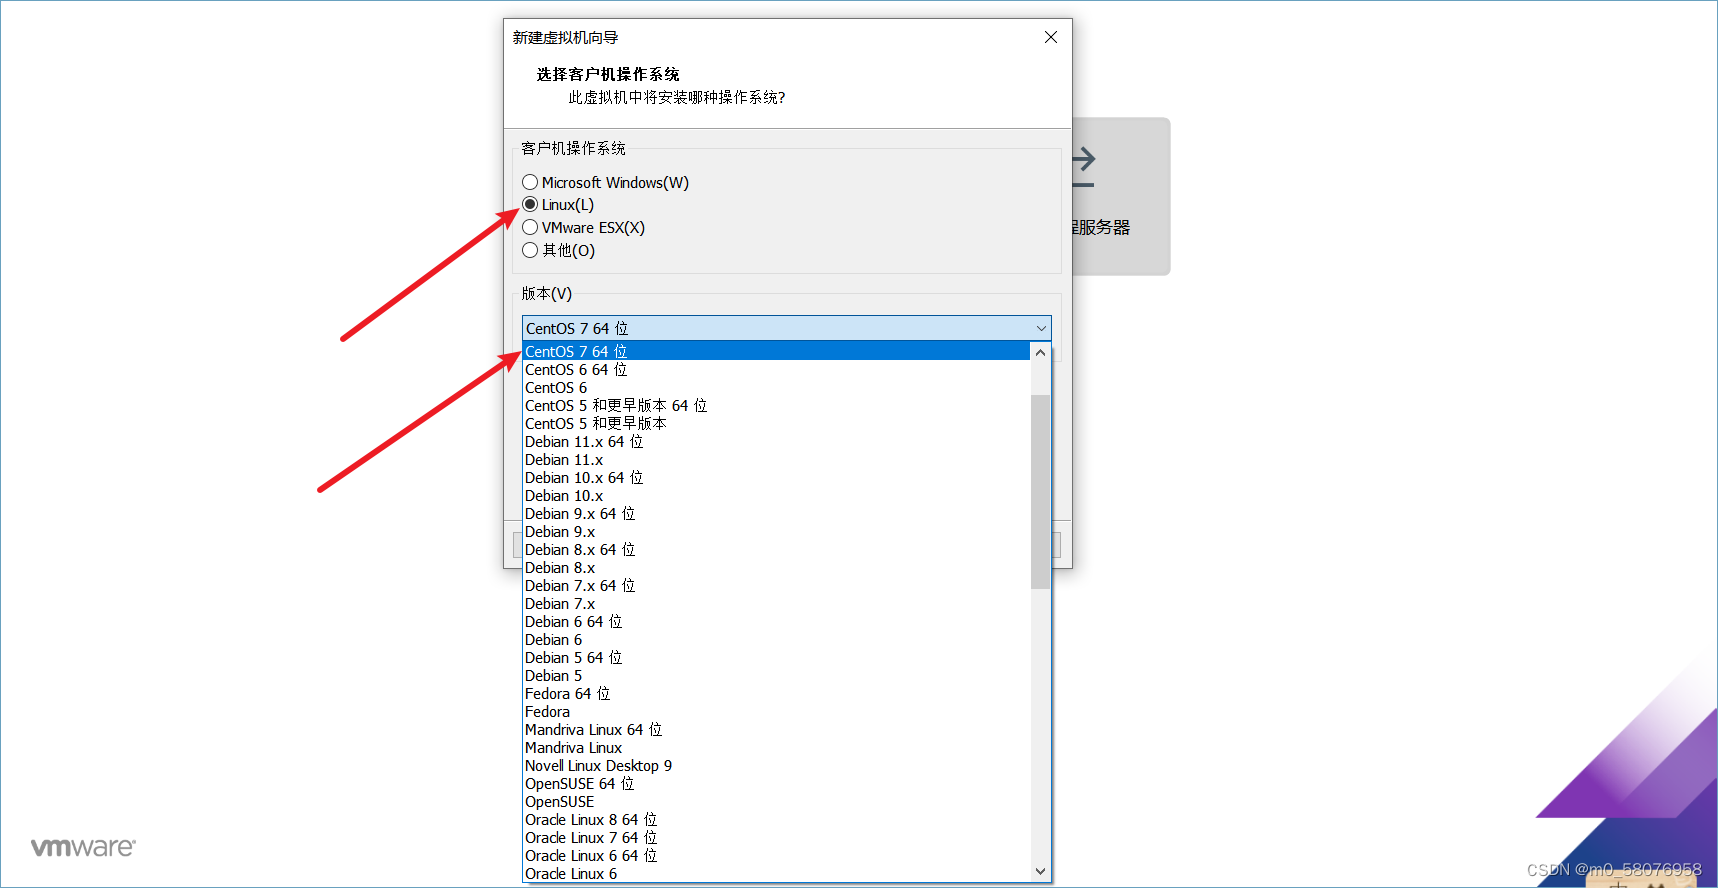Pick Debian 11.x 64 位
This screenshot has width=1718, height=888.
[776, 441]
